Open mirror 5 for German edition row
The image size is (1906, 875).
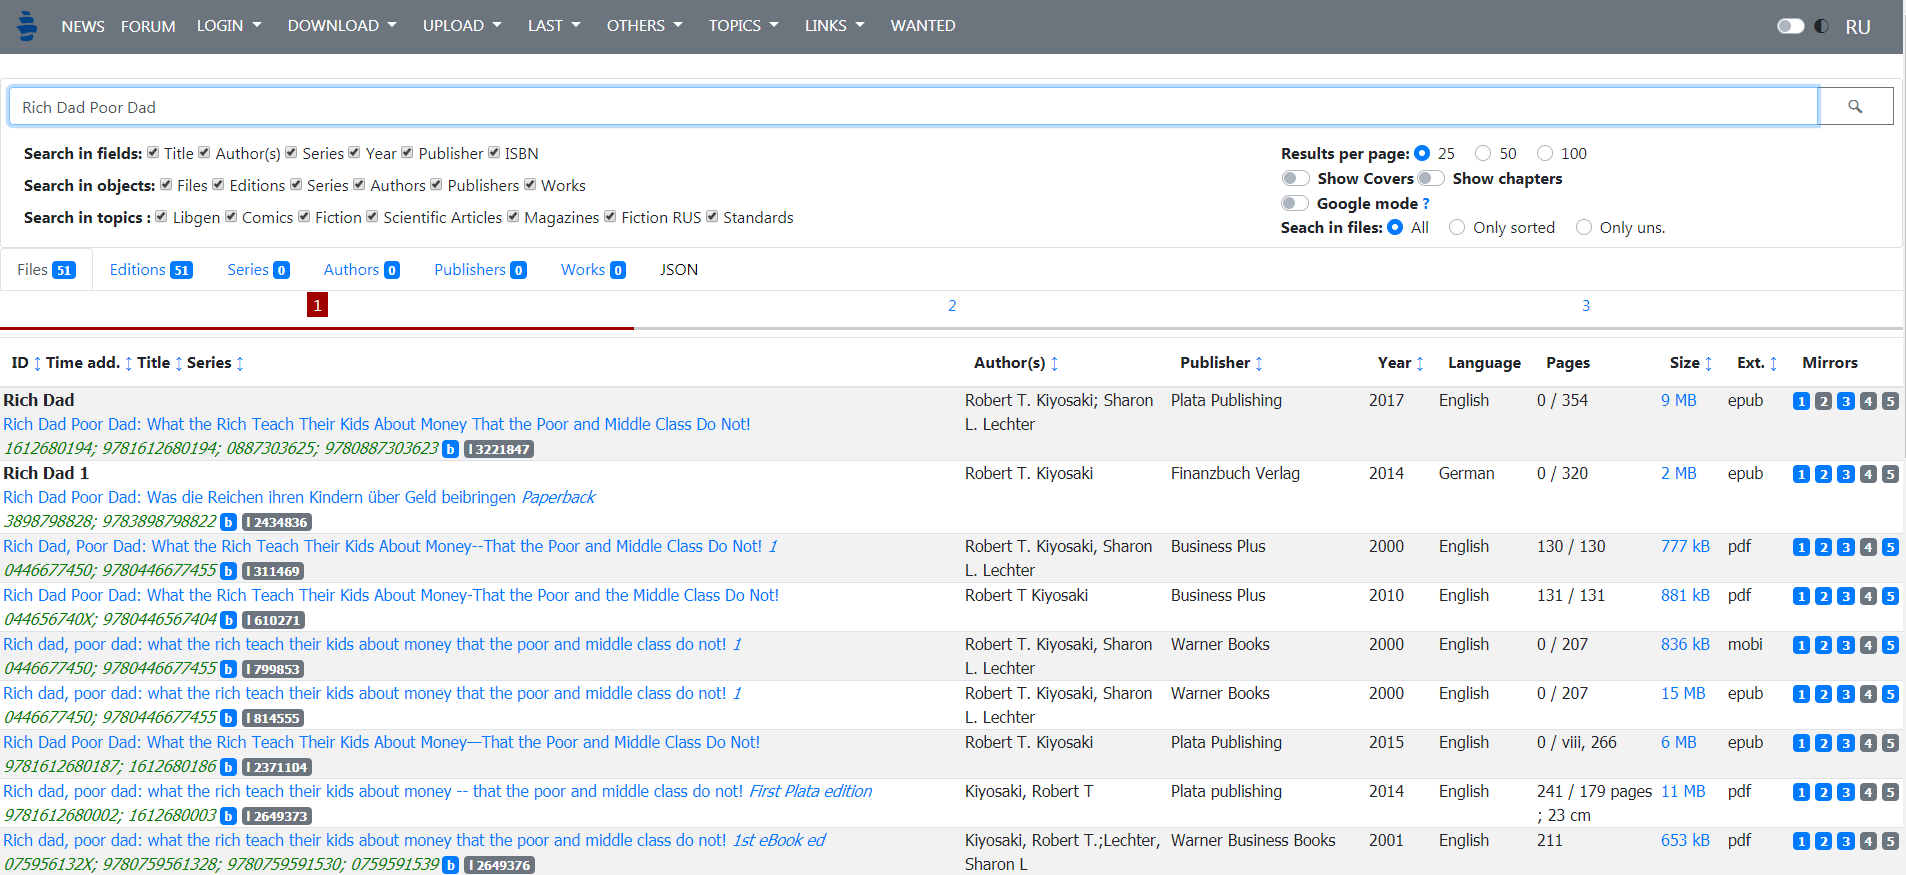[1890, 474]
